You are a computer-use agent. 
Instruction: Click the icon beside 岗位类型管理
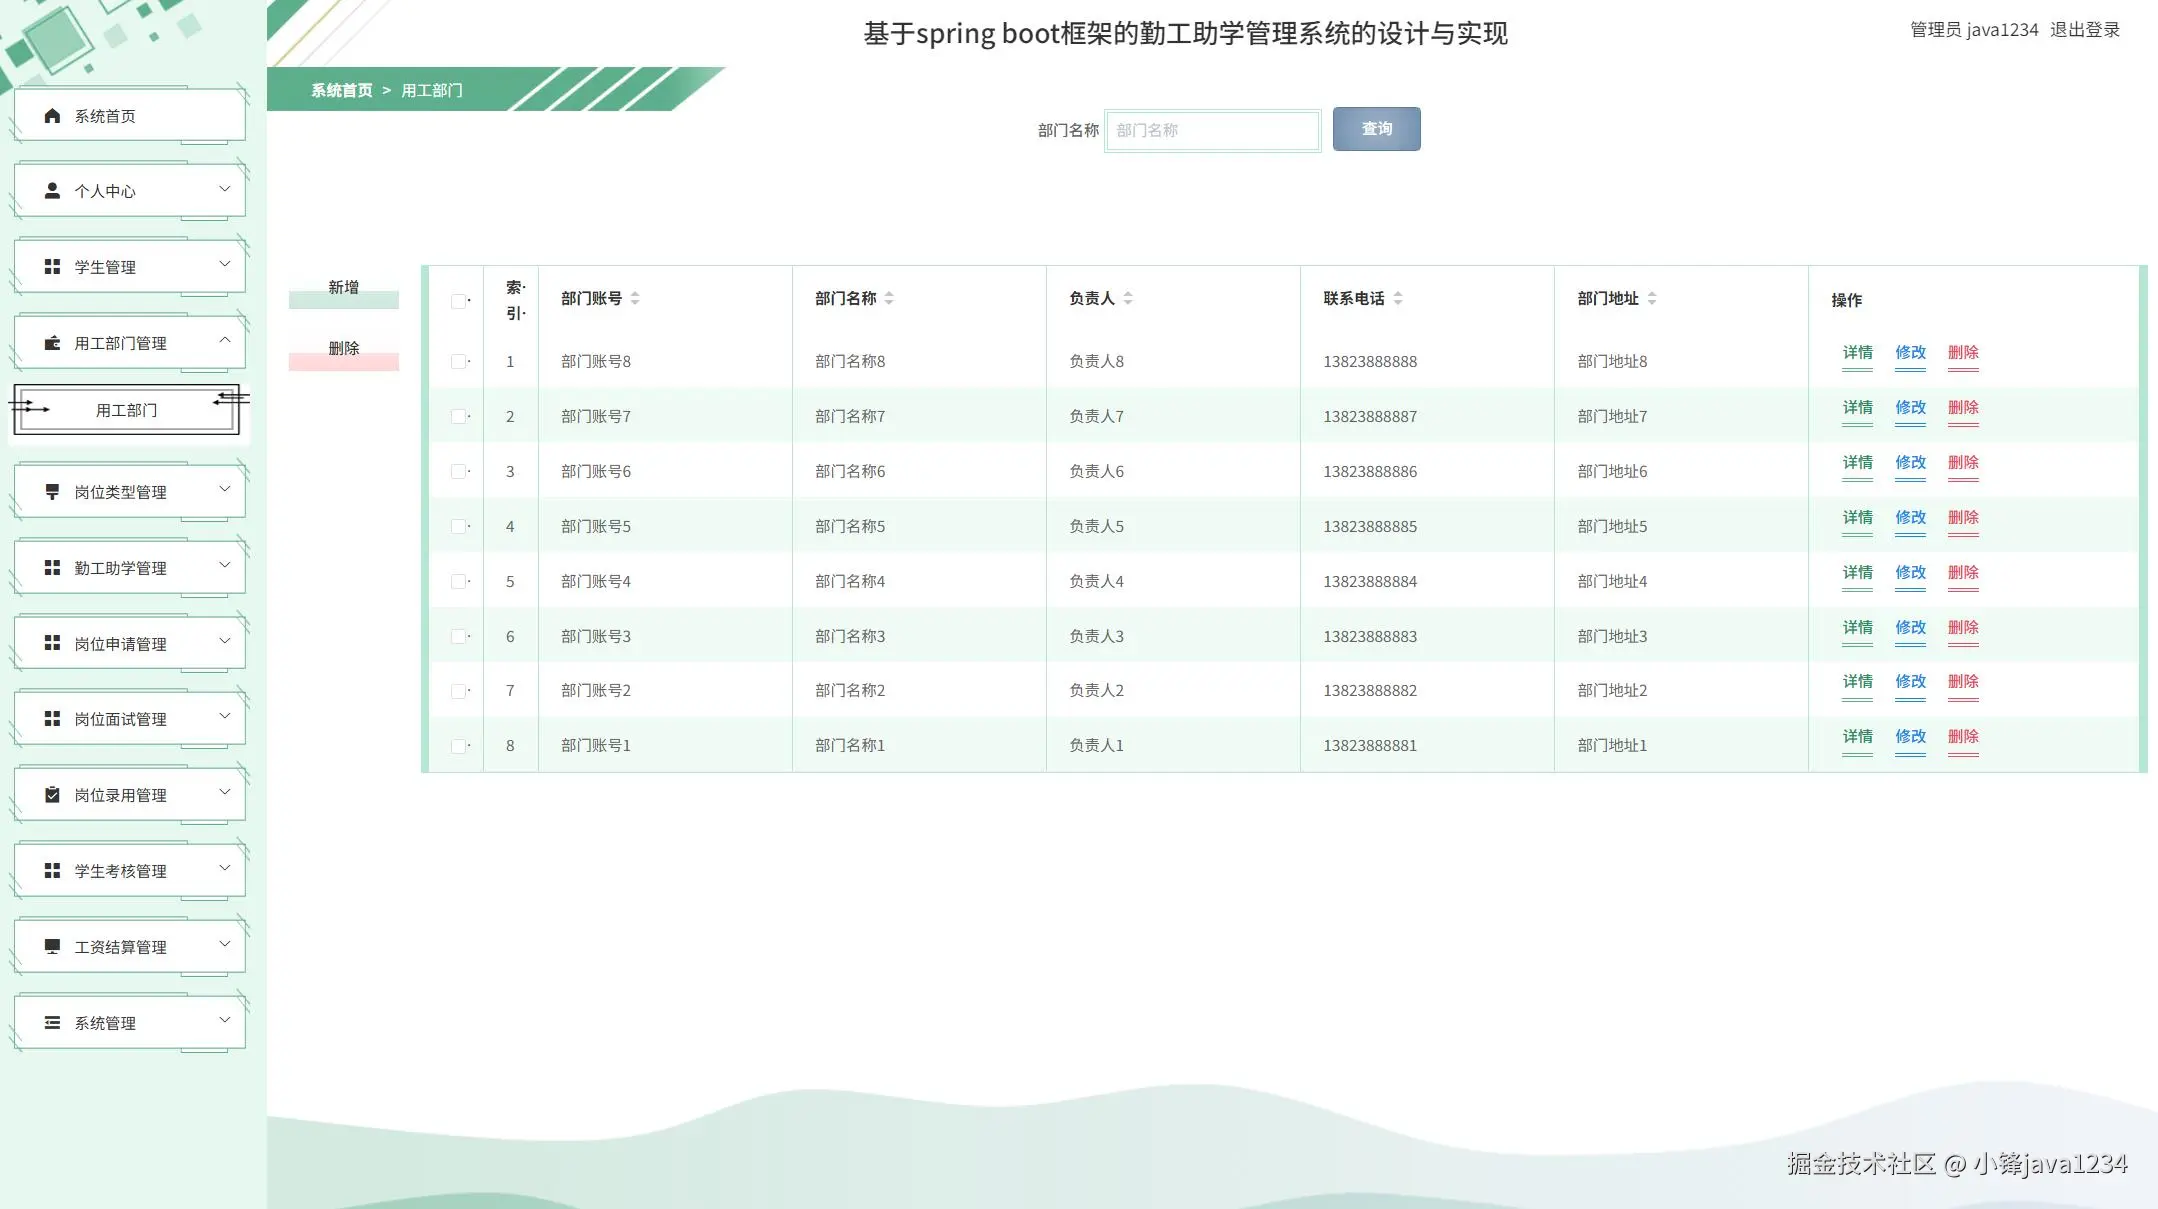52,491
